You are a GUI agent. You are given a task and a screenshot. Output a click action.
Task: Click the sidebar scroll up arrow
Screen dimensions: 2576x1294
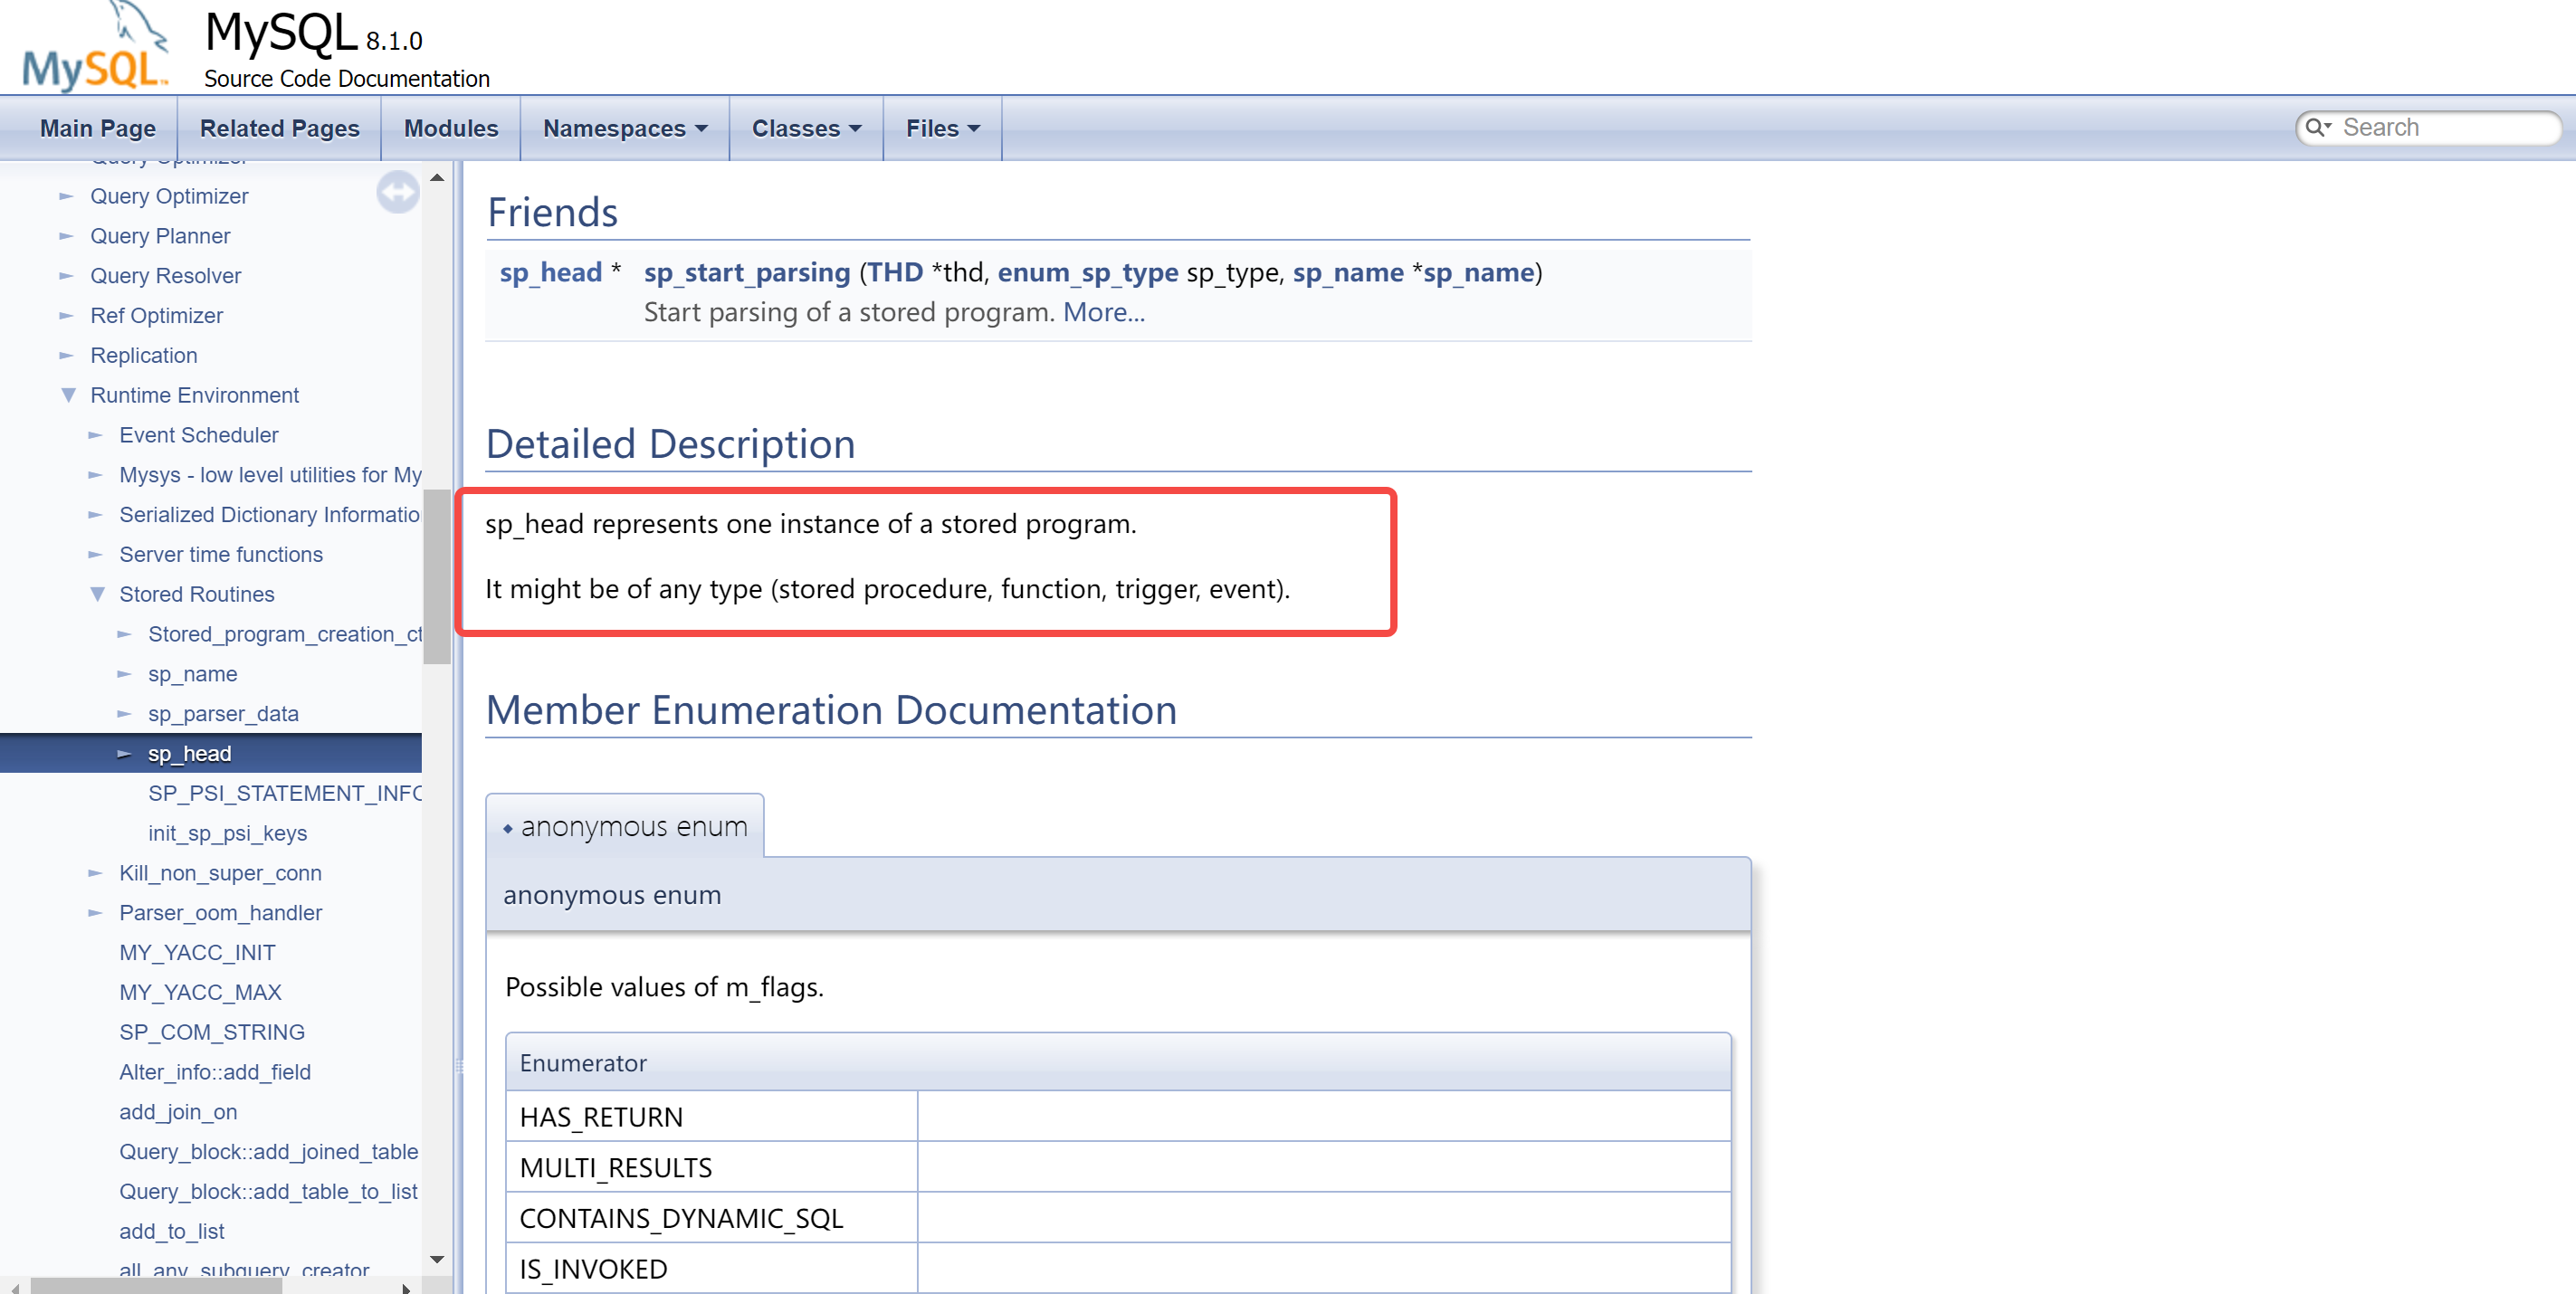coord(437,178)
